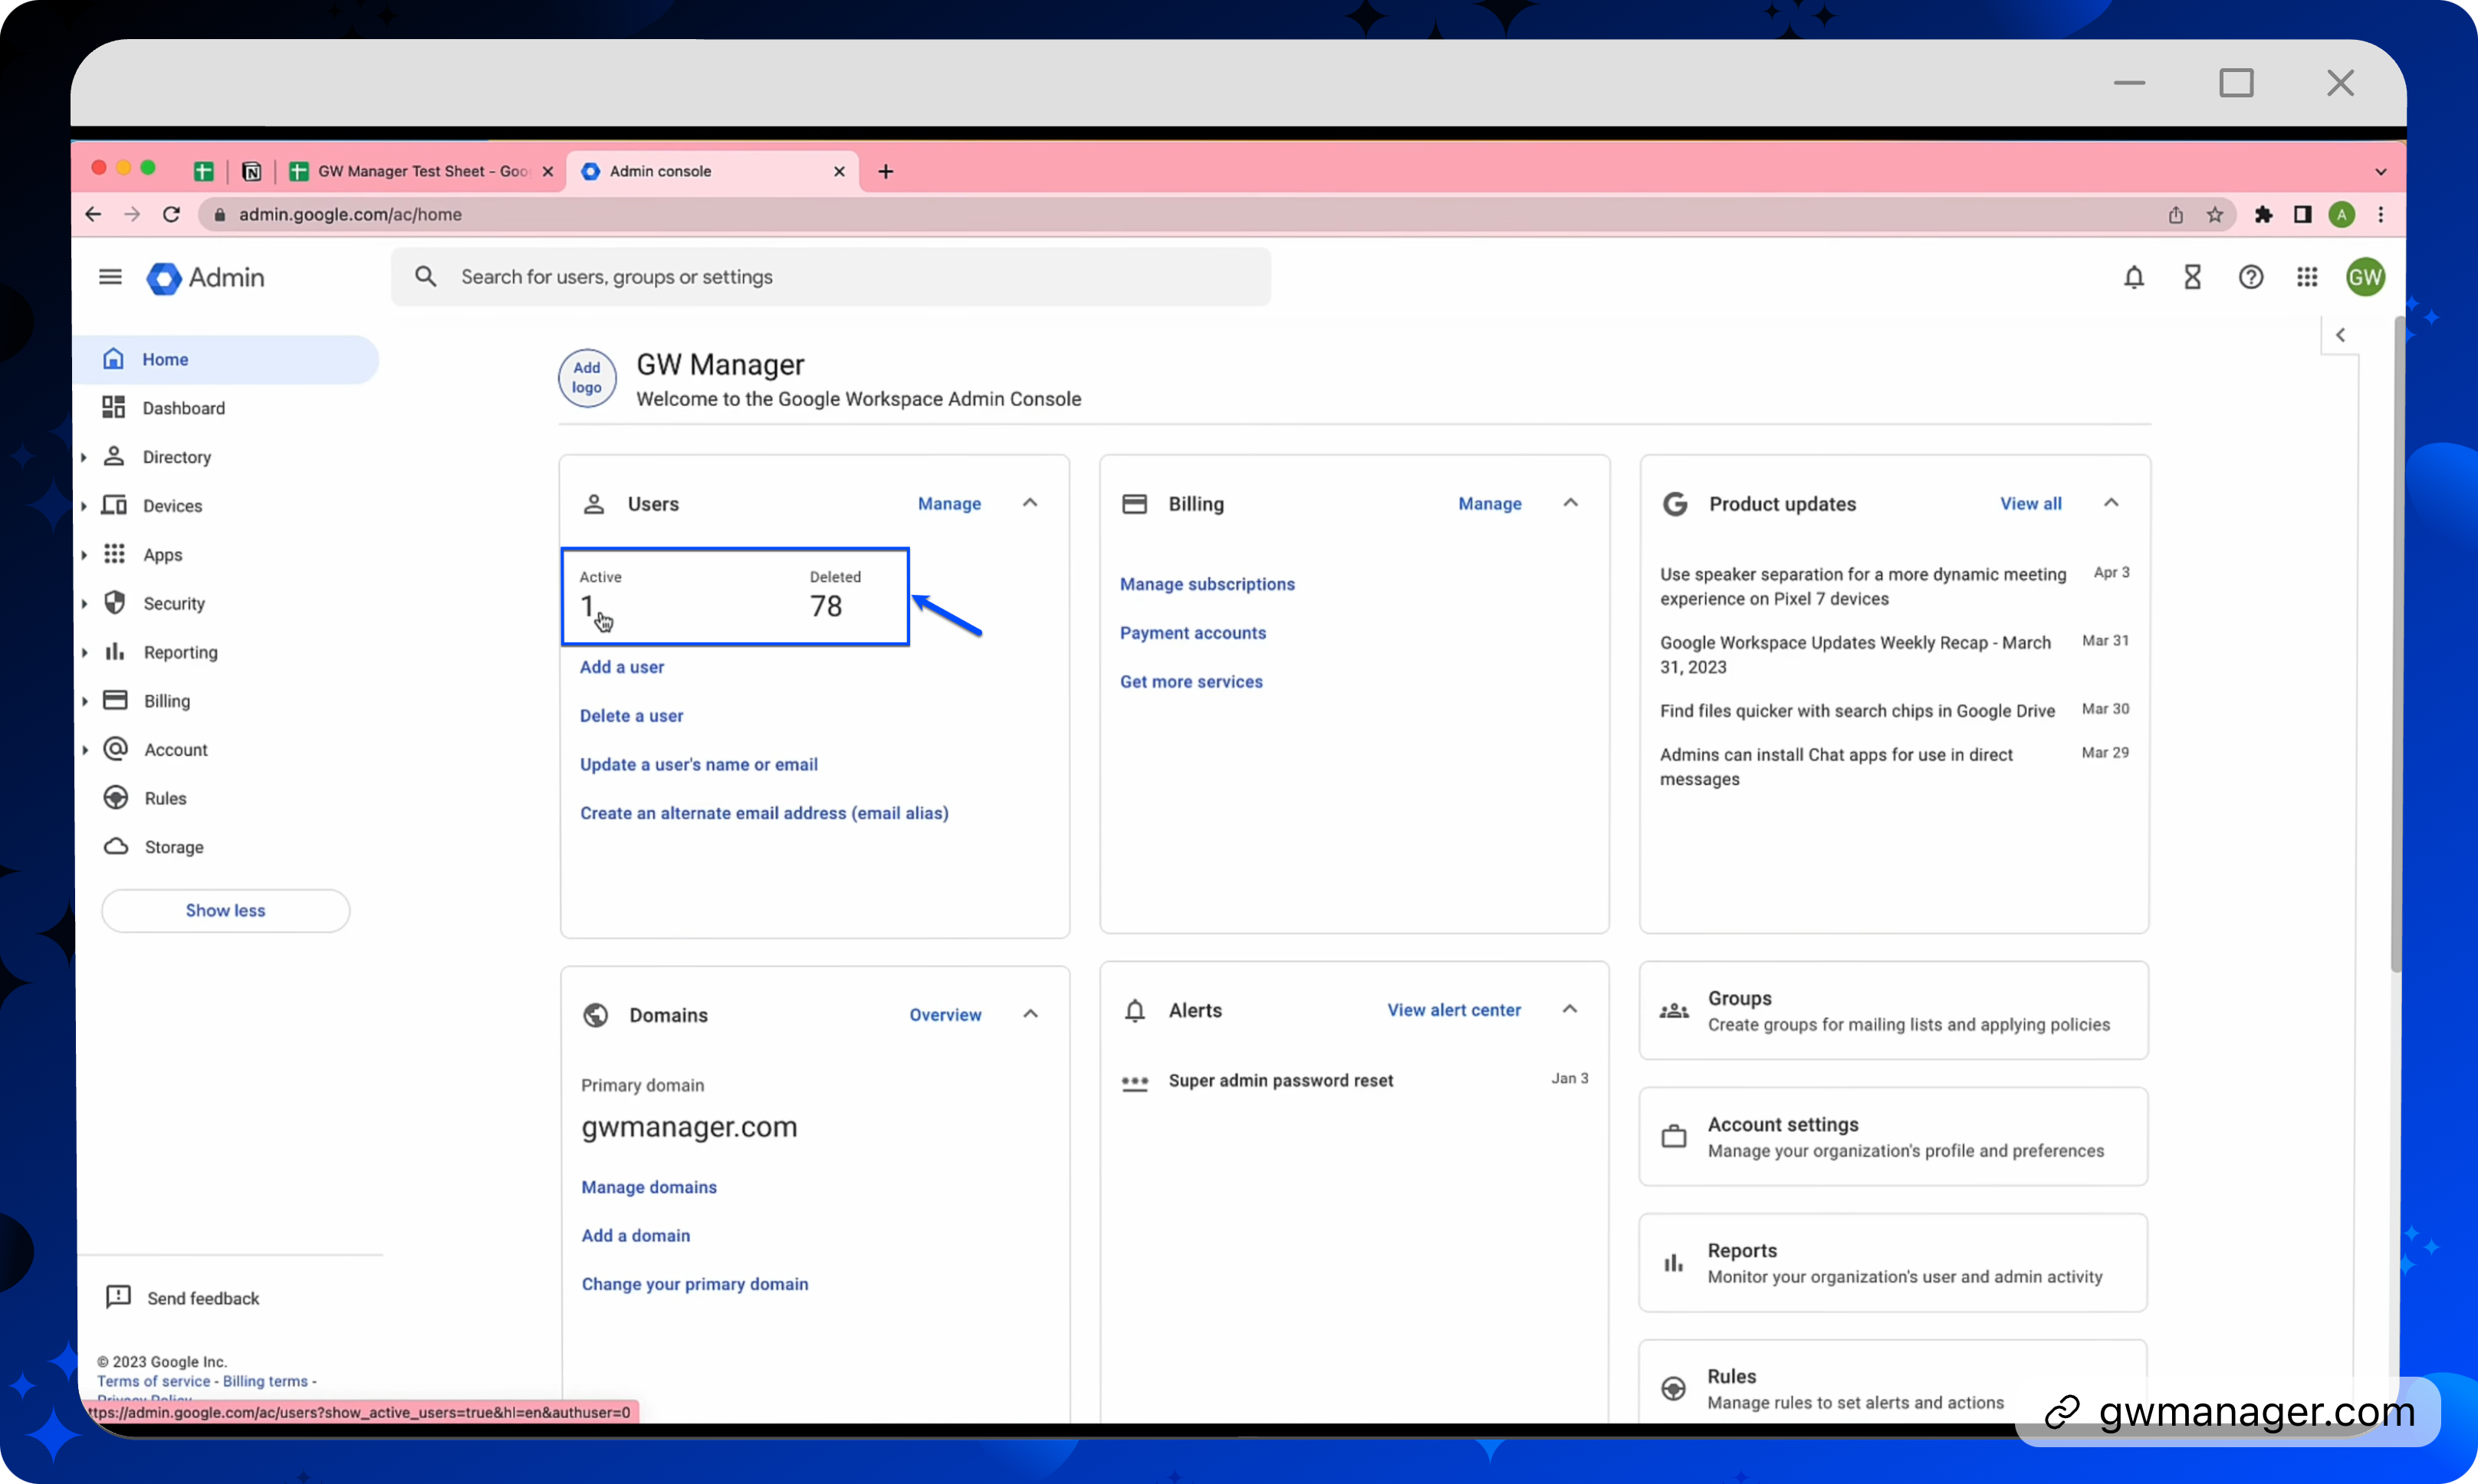Click the search for users field

tap(830, 276)
